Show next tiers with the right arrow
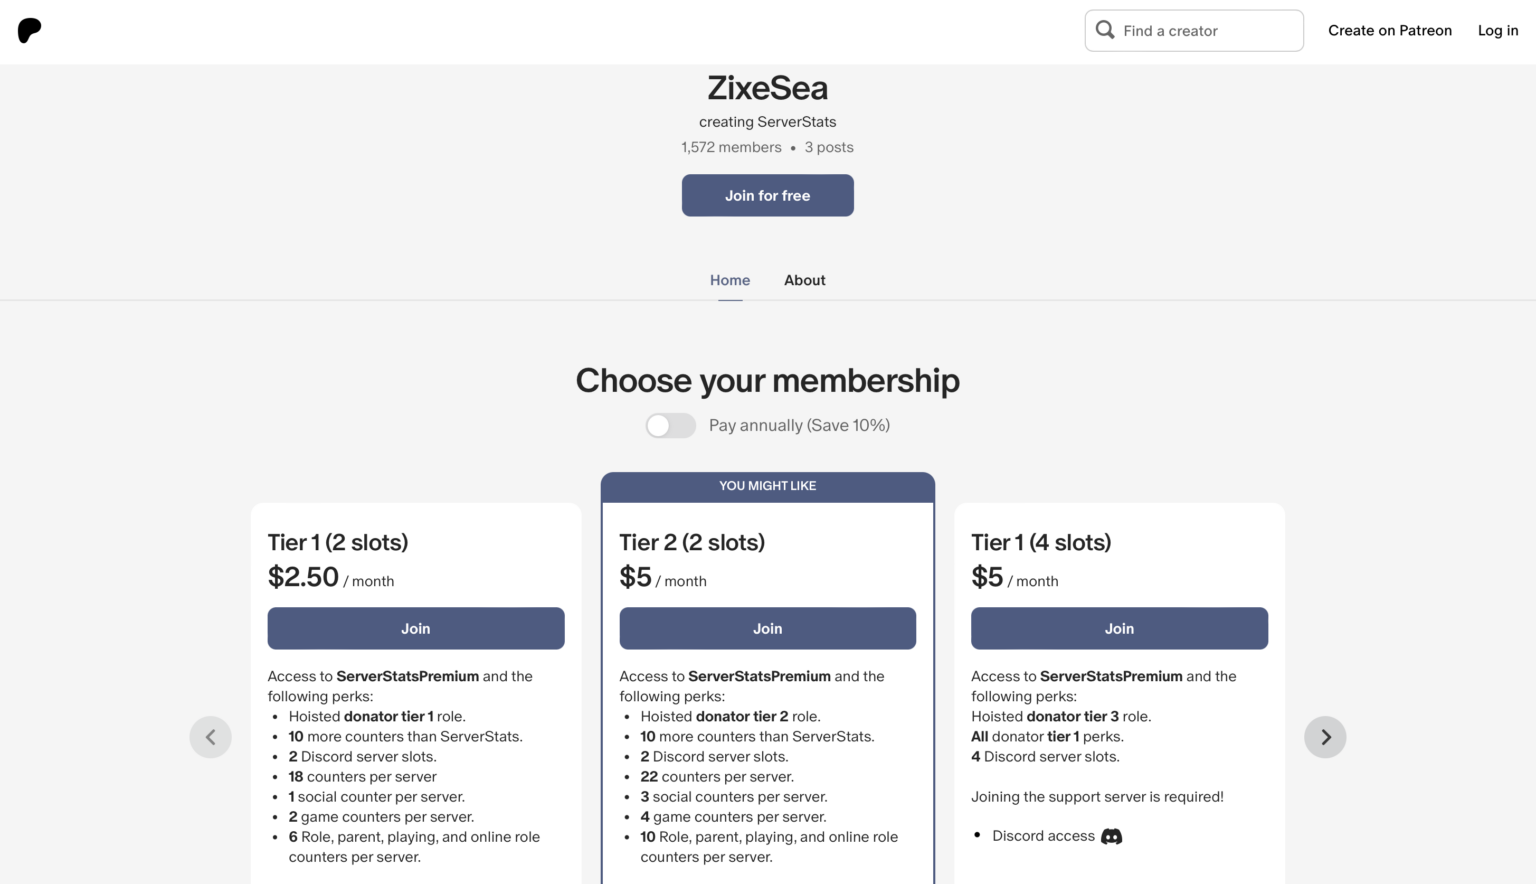The width and height of the screenshot is (1536, 884). point(1325,737)
